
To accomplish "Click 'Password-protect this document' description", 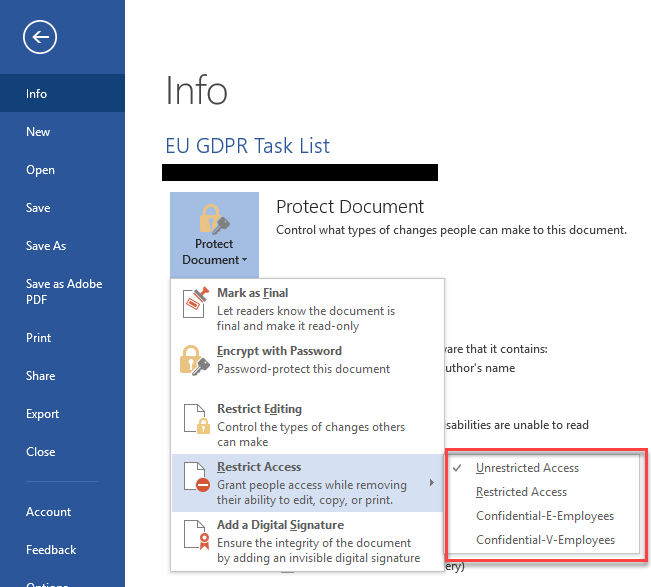I will [303, 369].
